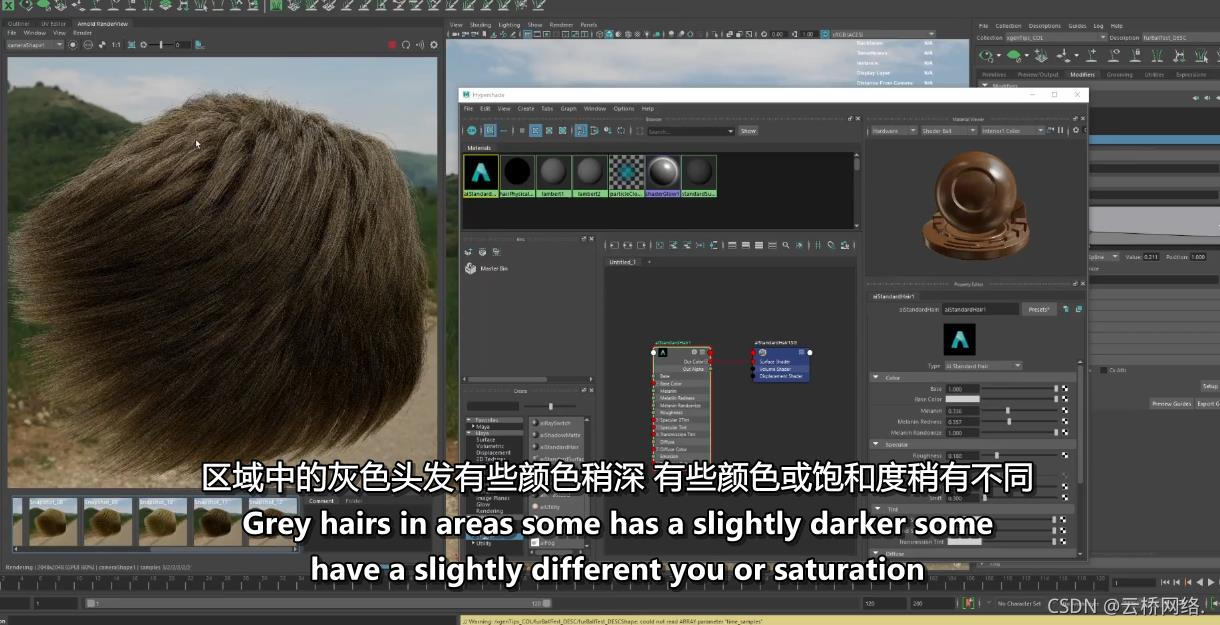Click the aiStandardHair1 tab in Property Editor
The image size is (1220, 625).
tap(894, 296)
